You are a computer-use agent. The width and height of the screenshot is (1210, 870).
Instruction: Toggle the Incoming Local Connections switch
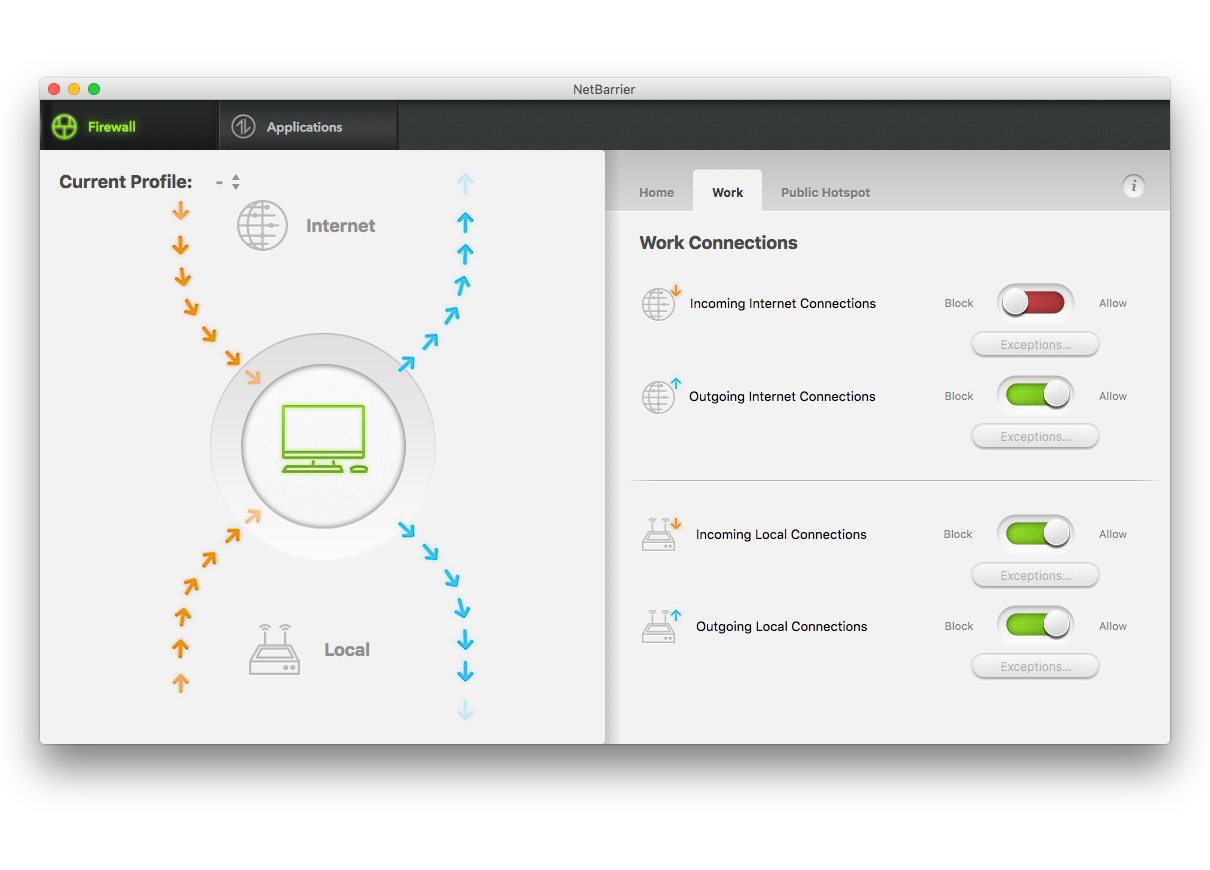click(1035, 534)
